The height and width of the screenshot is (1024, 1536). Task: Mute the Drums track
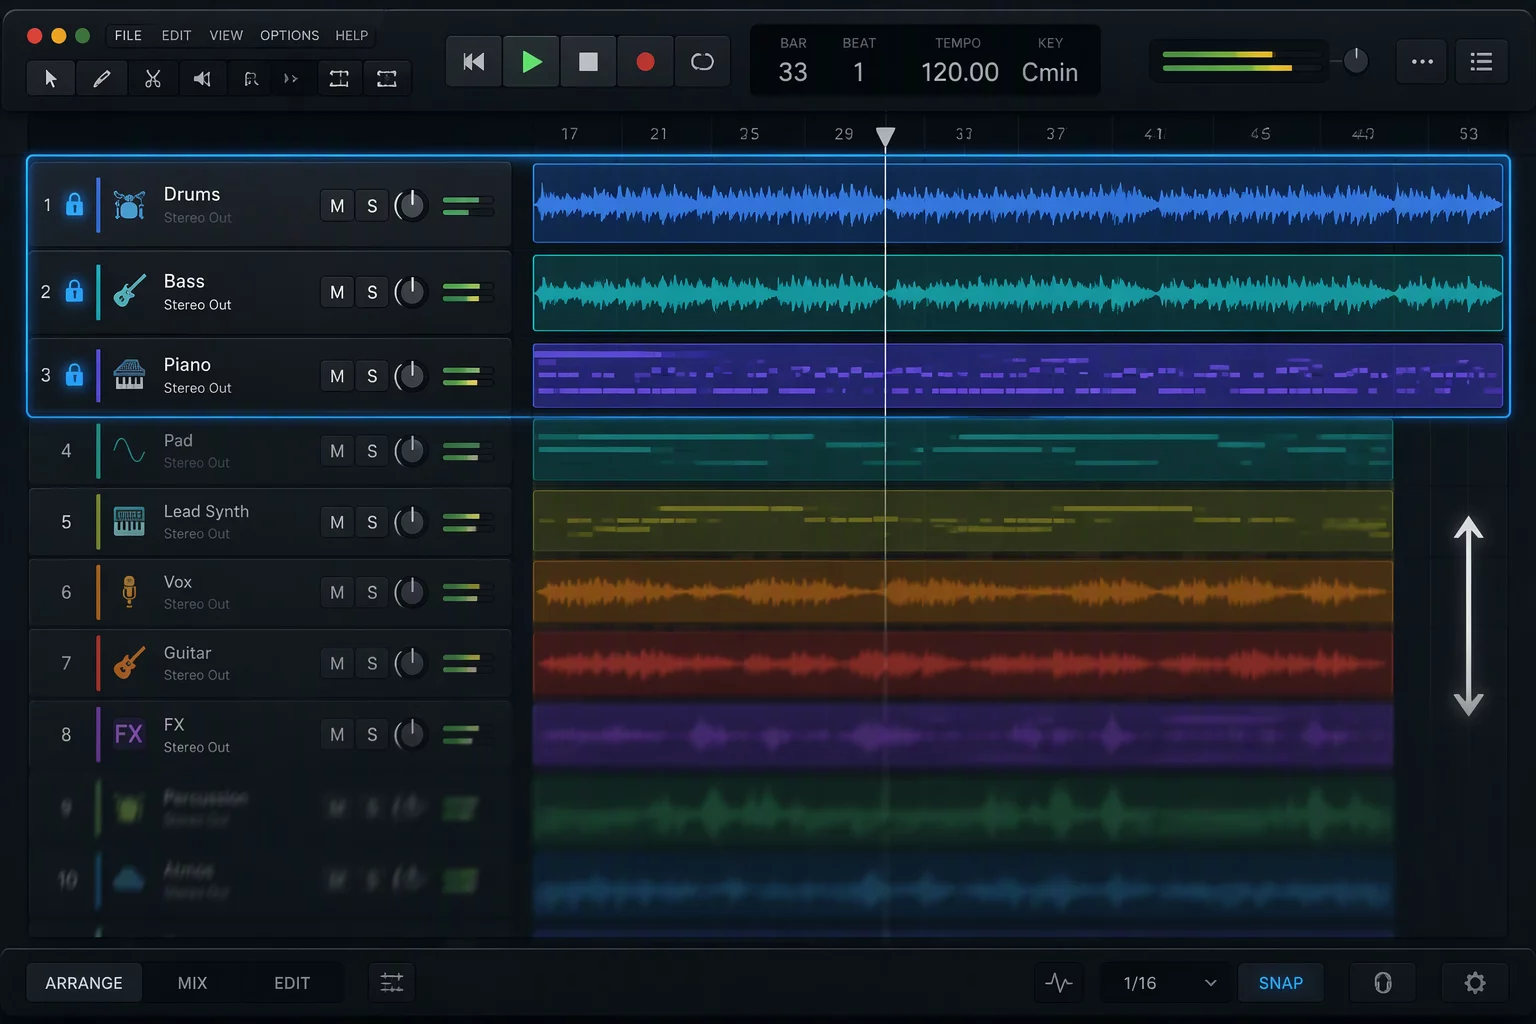click(337, 206)
